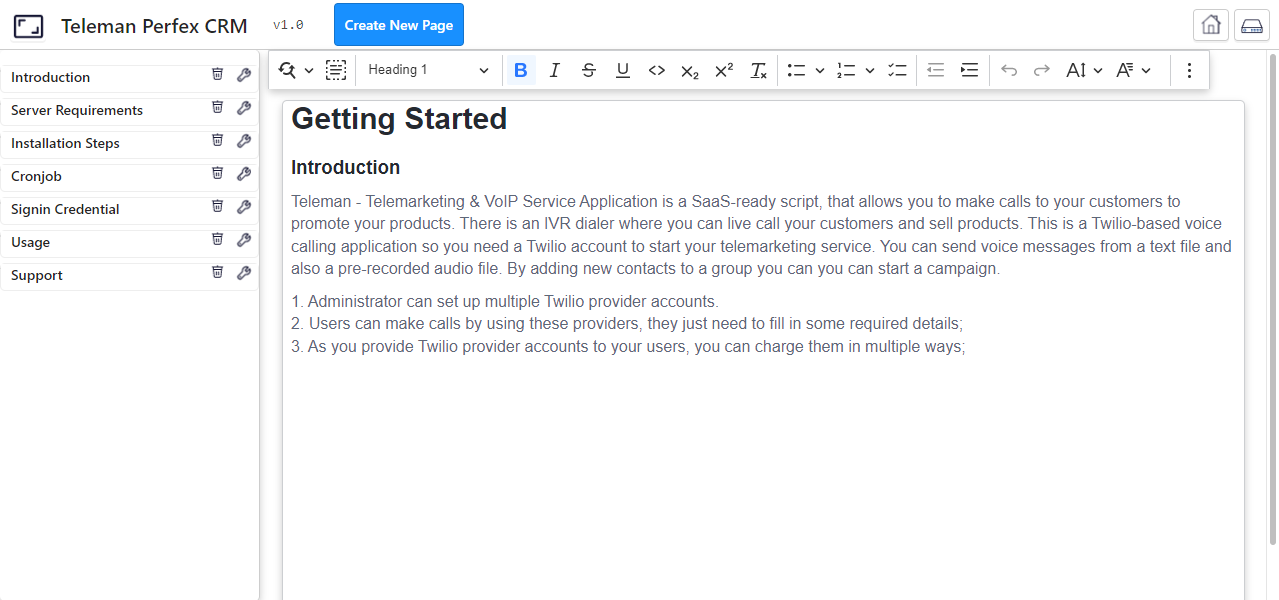This screenshot has width=1279, height=600.
Task: Click the select all icon
Action: tap(336, 70)
